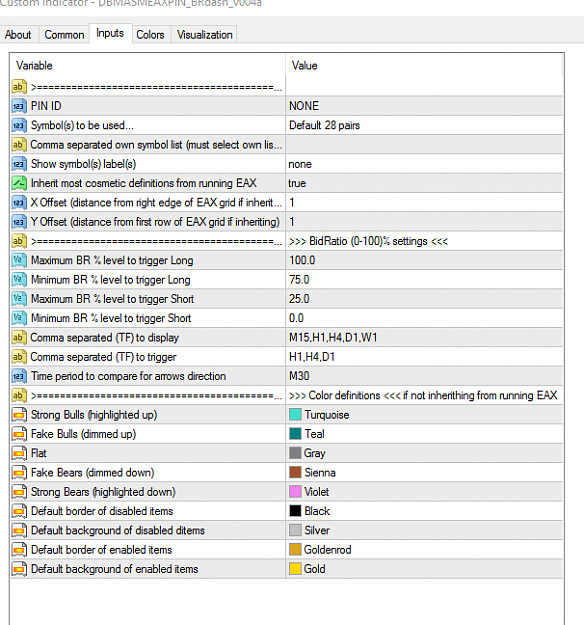Toggle the Inherit cosmetic definitions true value
The image size is (584, 625).
pyautogui.click(x=424, y=183)
